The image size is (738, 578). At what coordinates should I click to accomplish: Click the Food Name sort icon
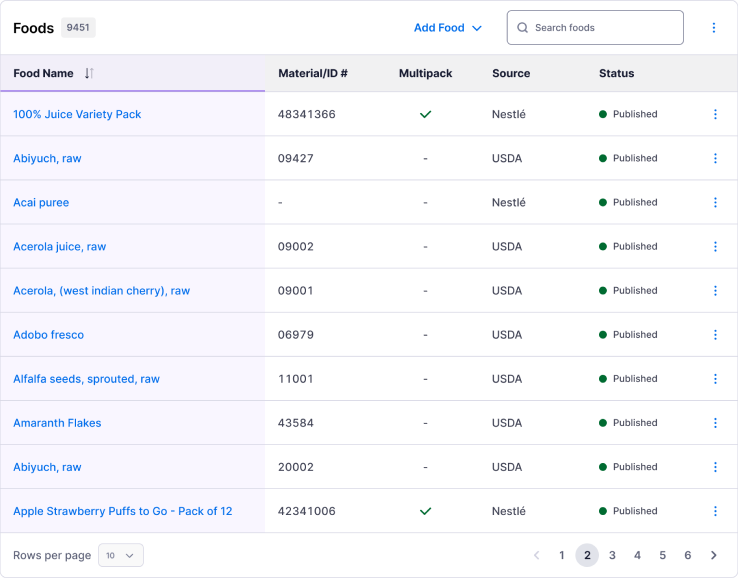pos(89,73)
